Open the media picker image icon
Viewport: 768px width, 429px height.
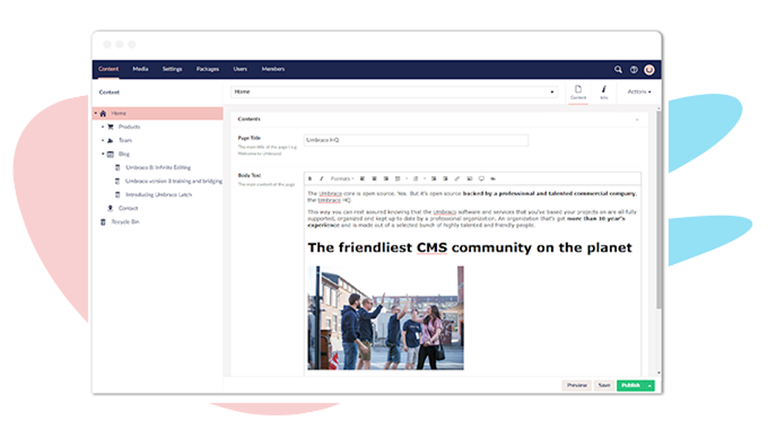469,179
